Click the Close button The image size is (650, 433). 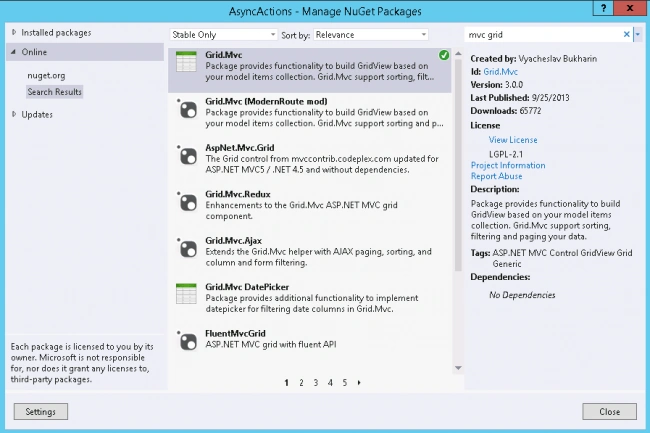(609, 411)
